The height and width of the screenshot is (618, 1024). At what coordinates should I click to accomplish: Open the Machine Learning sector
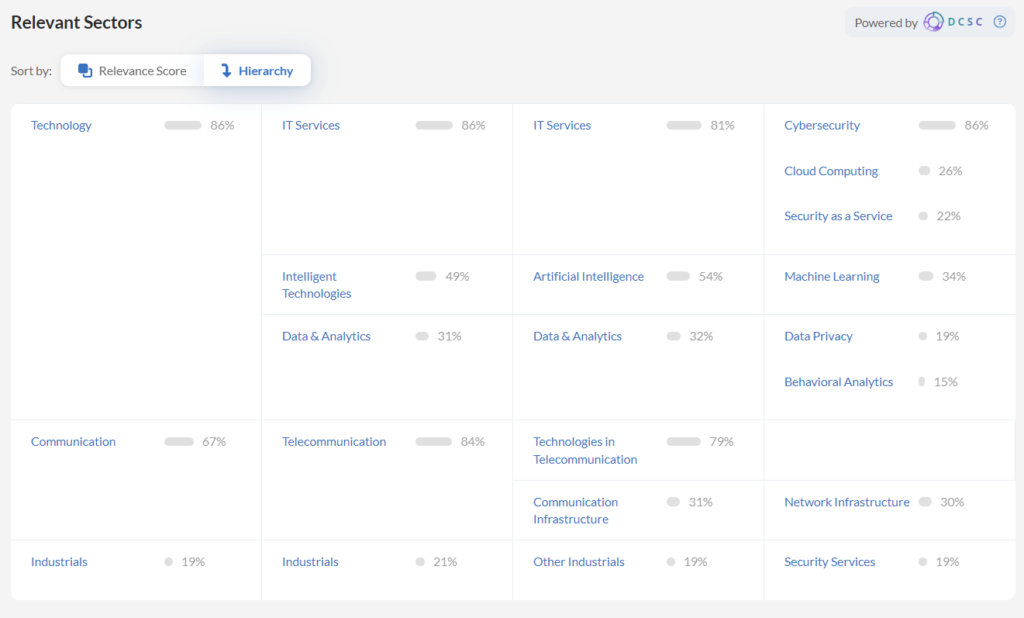point(831,277)
